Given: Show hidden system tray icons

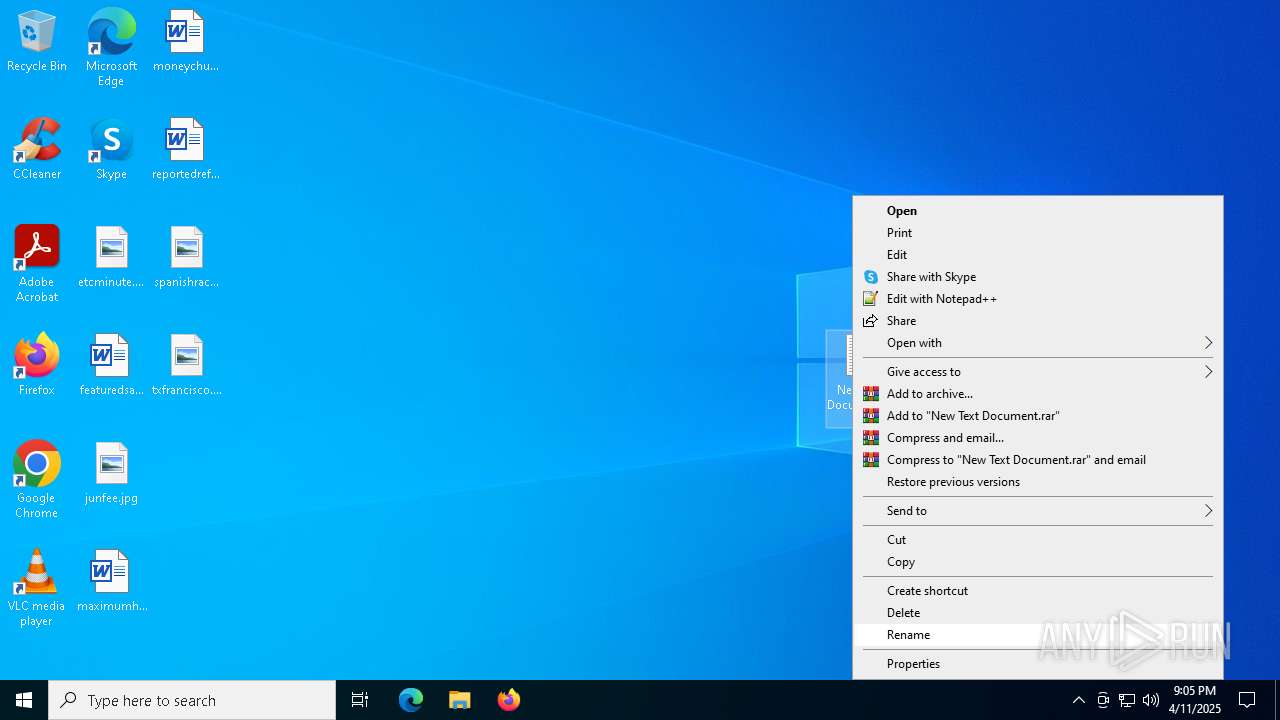Looking at the screenshot, I should 1078,700.
